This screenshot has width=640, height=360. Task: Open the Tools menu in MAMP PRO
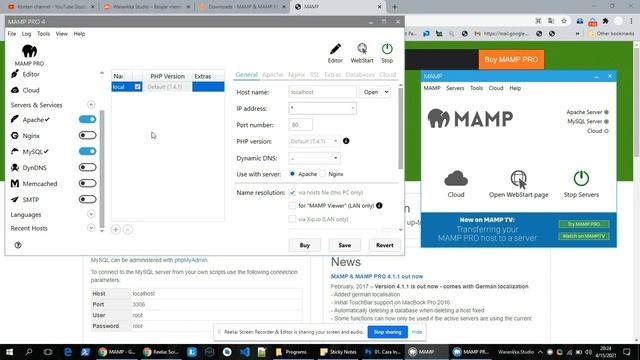(43, 33)
